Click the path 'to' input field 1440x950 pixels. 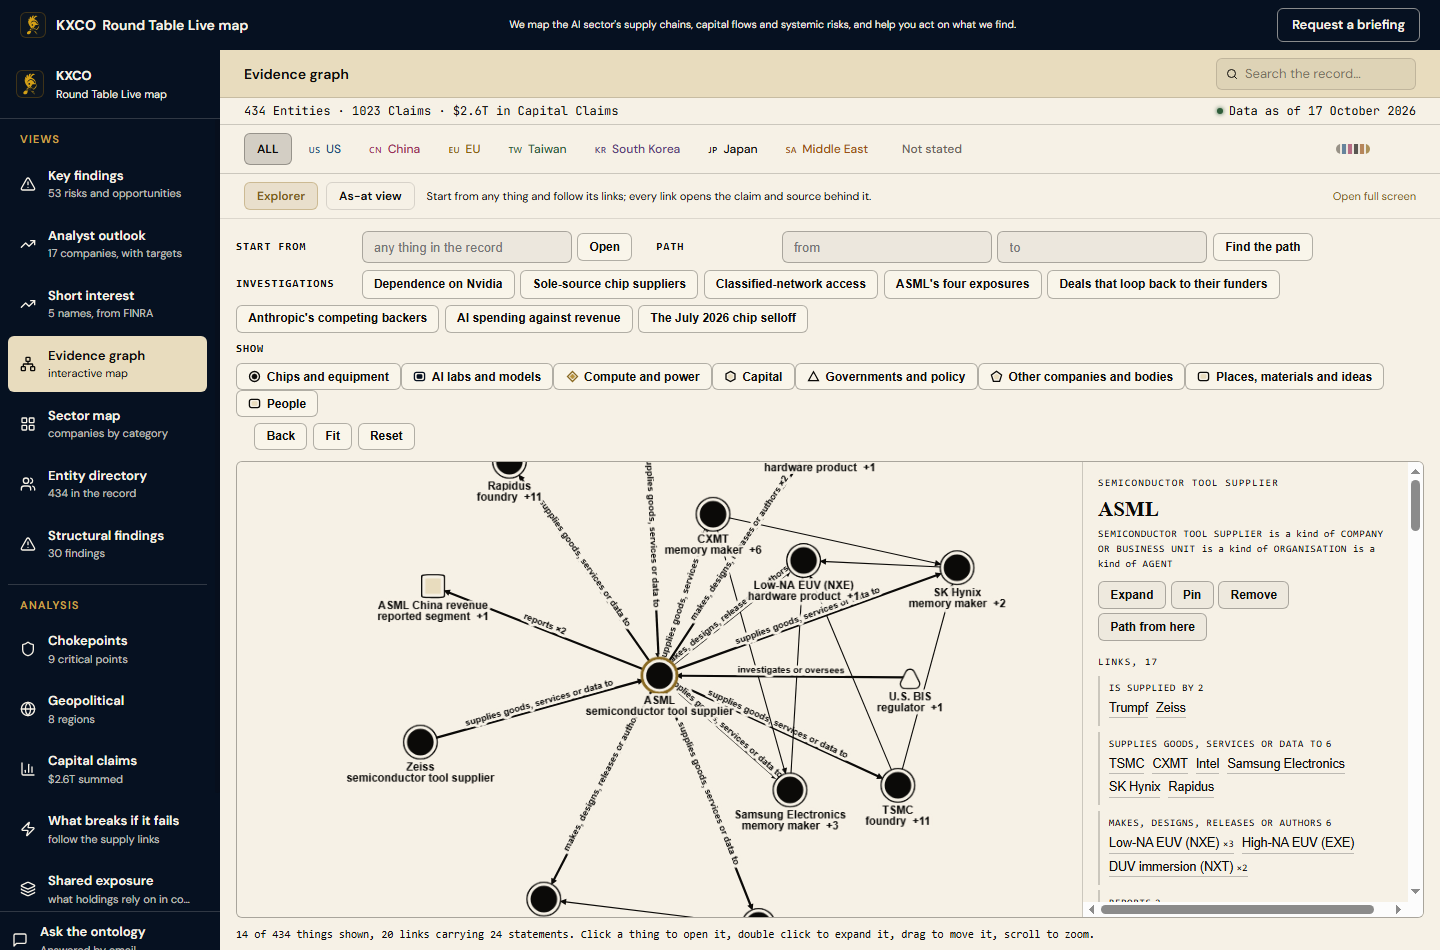click(x=1102, y=247)
